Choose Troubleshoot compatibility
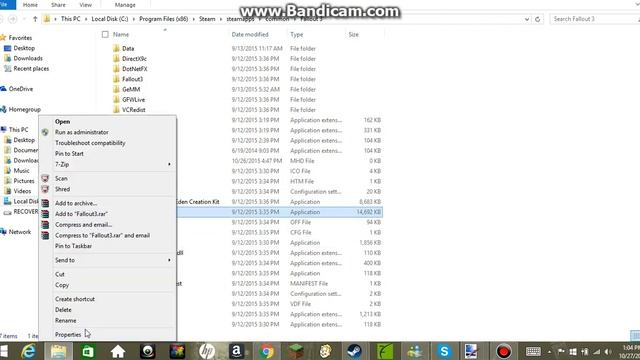The height and width of the screenshot is (360, 640). pos(90,143)
